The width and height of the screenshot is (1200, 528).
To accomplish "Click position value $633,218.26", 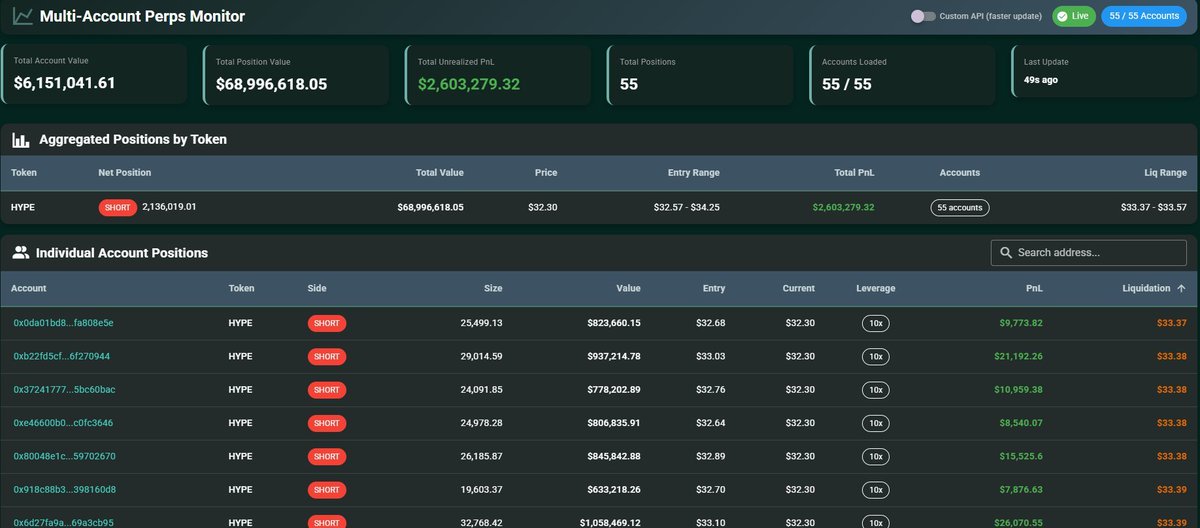I will click(x=614, y=490).
